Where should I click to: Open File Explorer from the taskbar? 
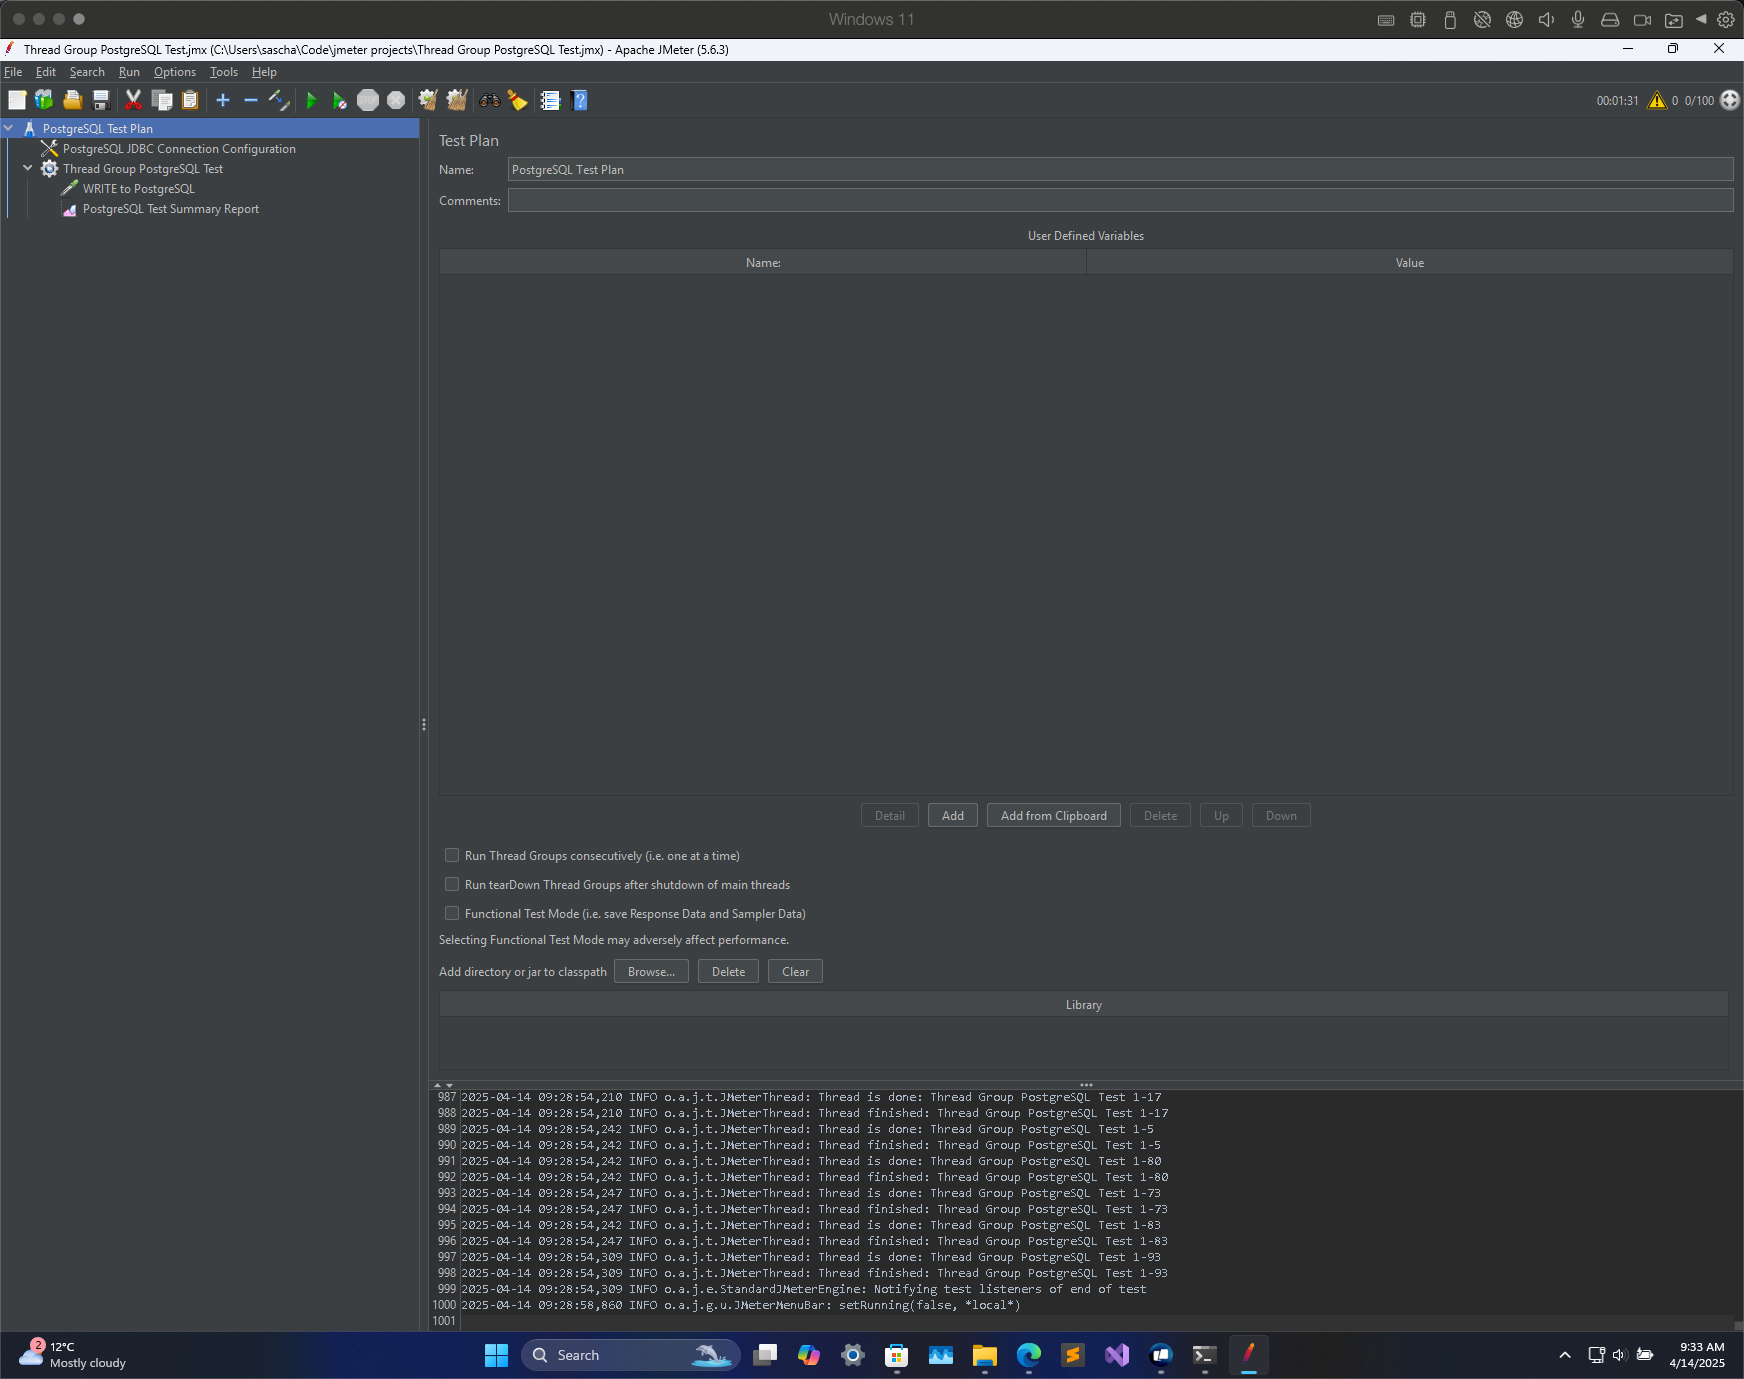coord(985,1355)
